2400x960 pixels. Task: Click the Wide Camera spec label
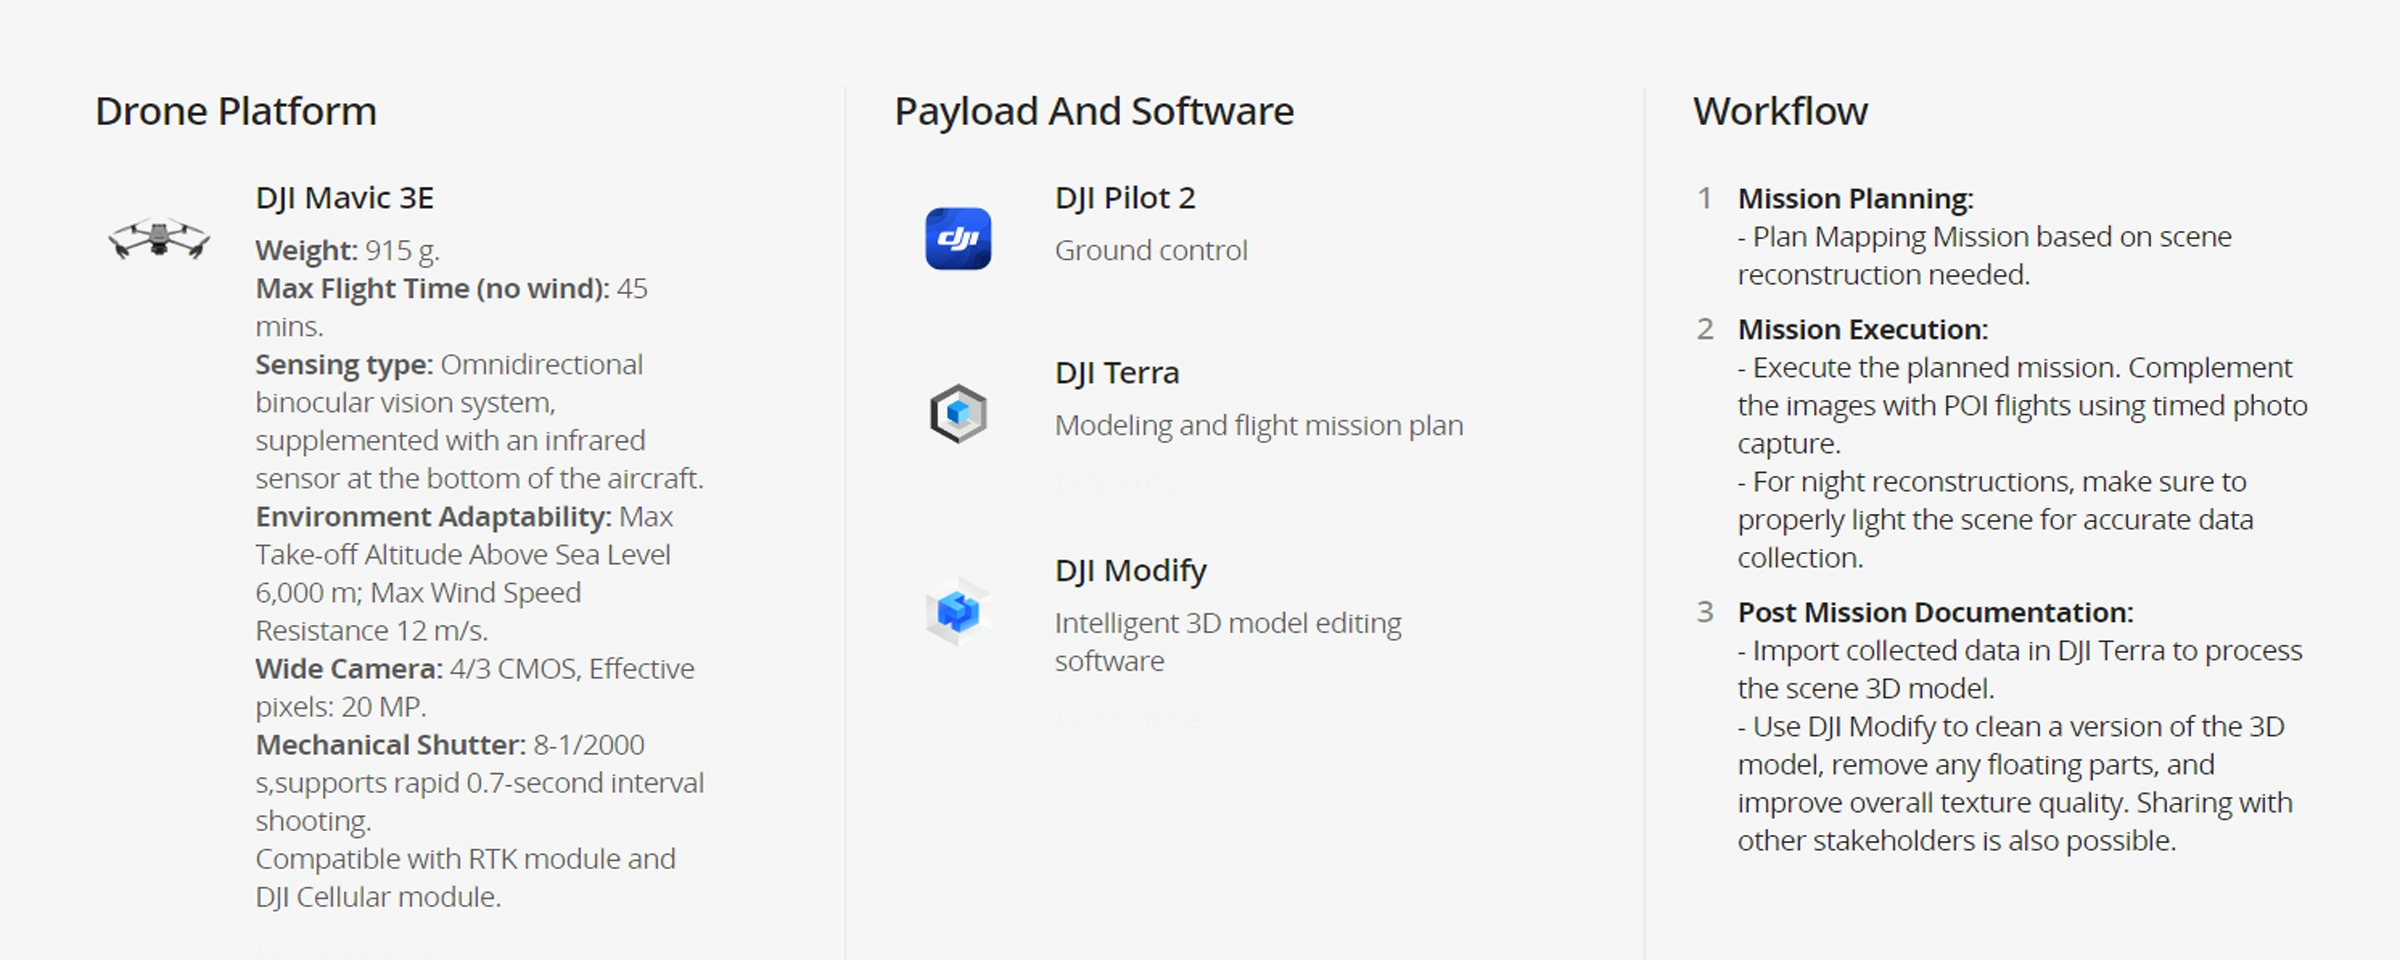(348, 669)
